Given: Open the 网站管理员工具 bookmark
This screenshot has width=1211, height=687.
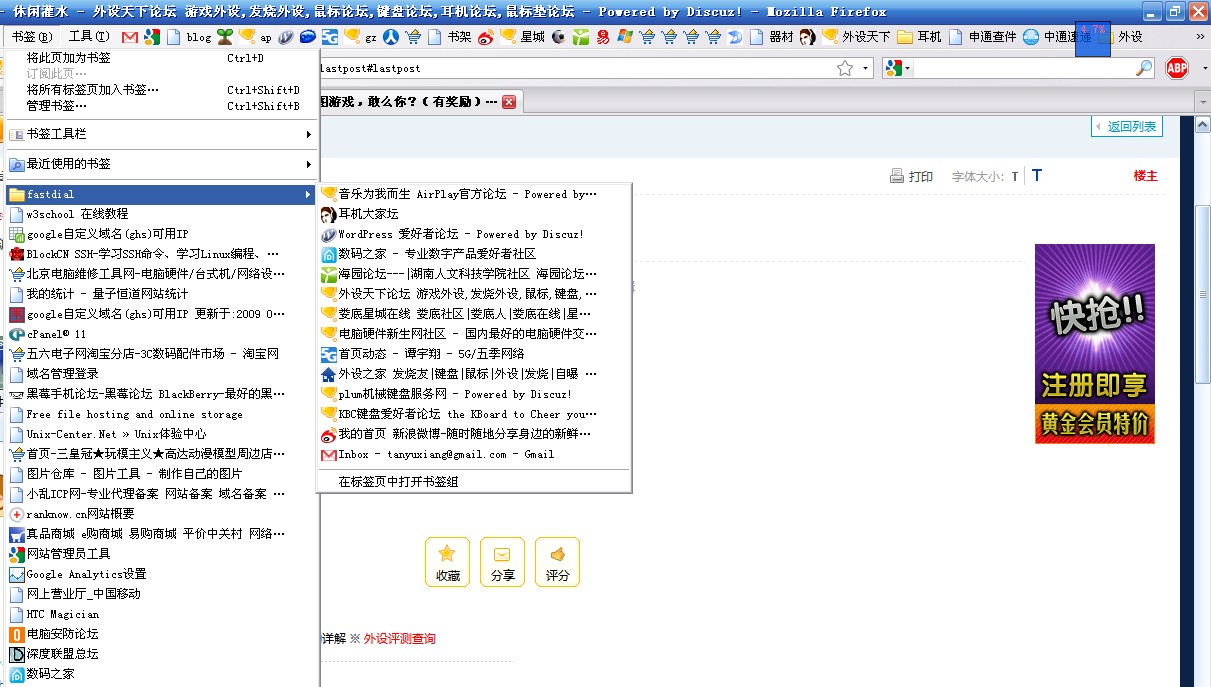Looking at the screenshot, I should point(162,554).
